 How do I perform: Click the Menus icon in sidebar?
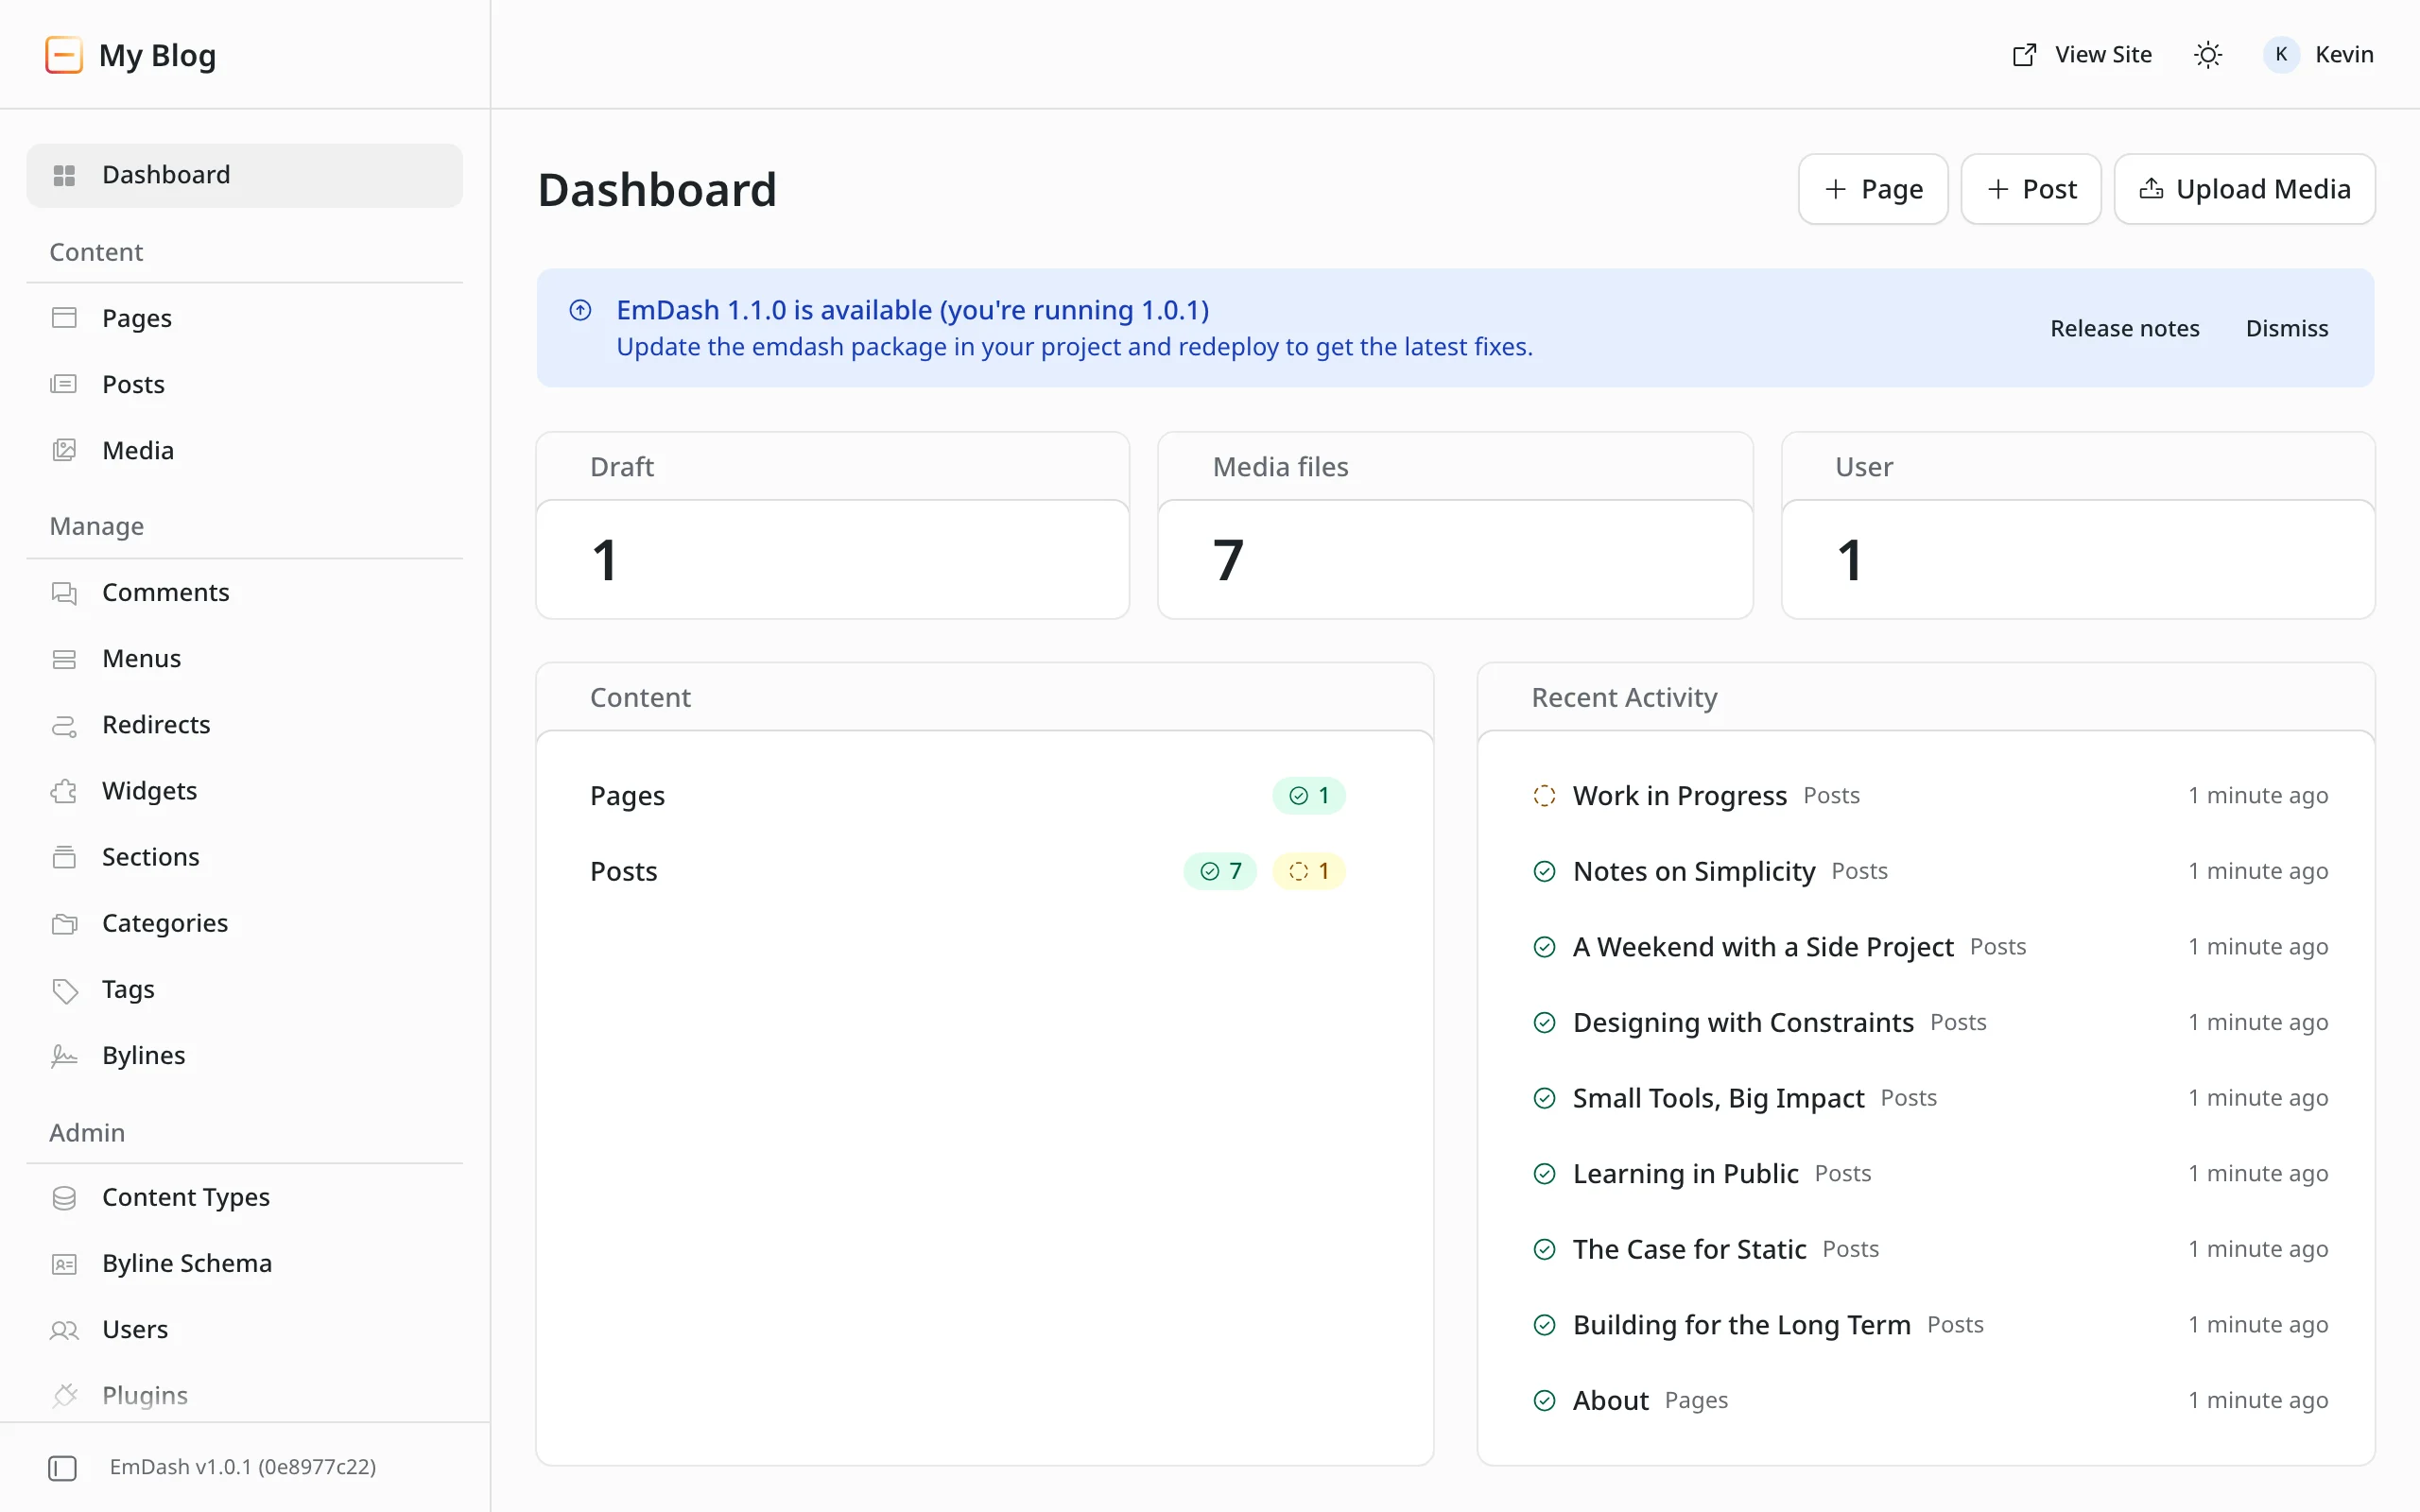(x=64, y=658)
